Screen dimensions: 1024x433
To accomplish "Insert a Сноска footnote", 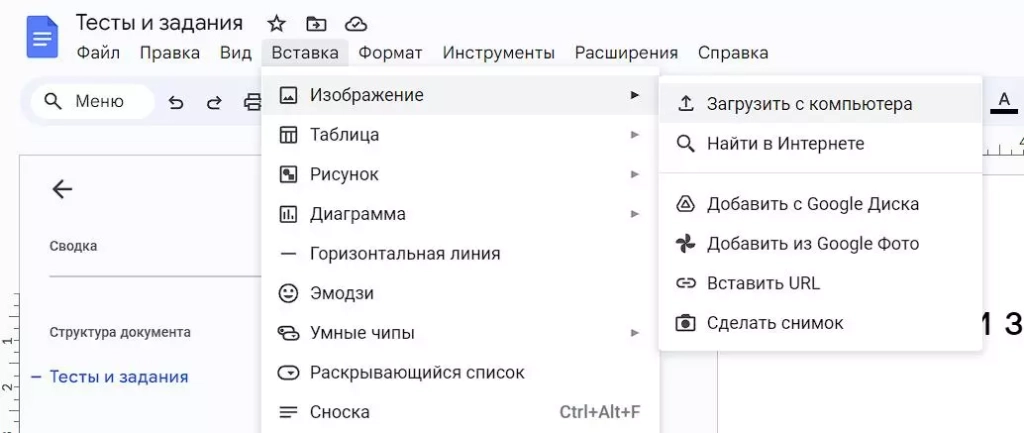I will (460, 412).
